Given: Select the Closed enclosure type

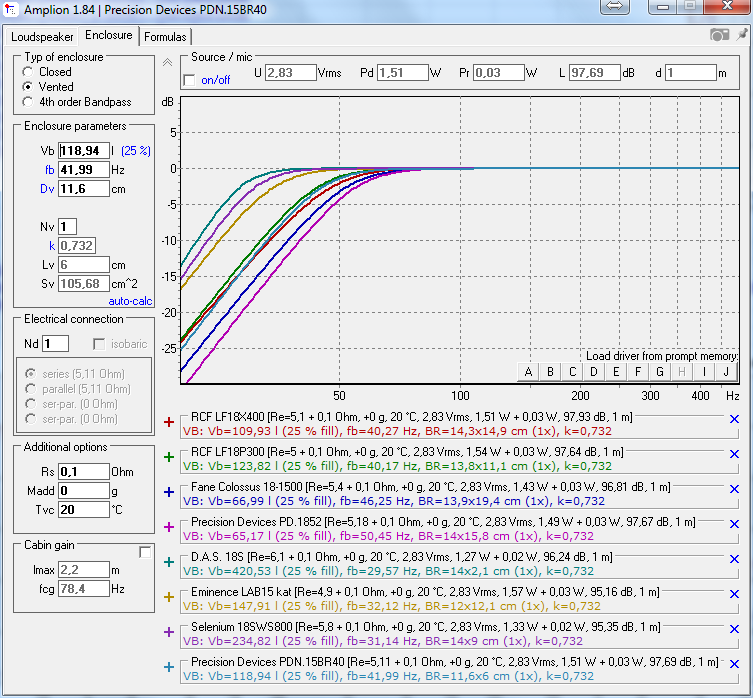Looking at the screenshot, I should click(28, 72).
